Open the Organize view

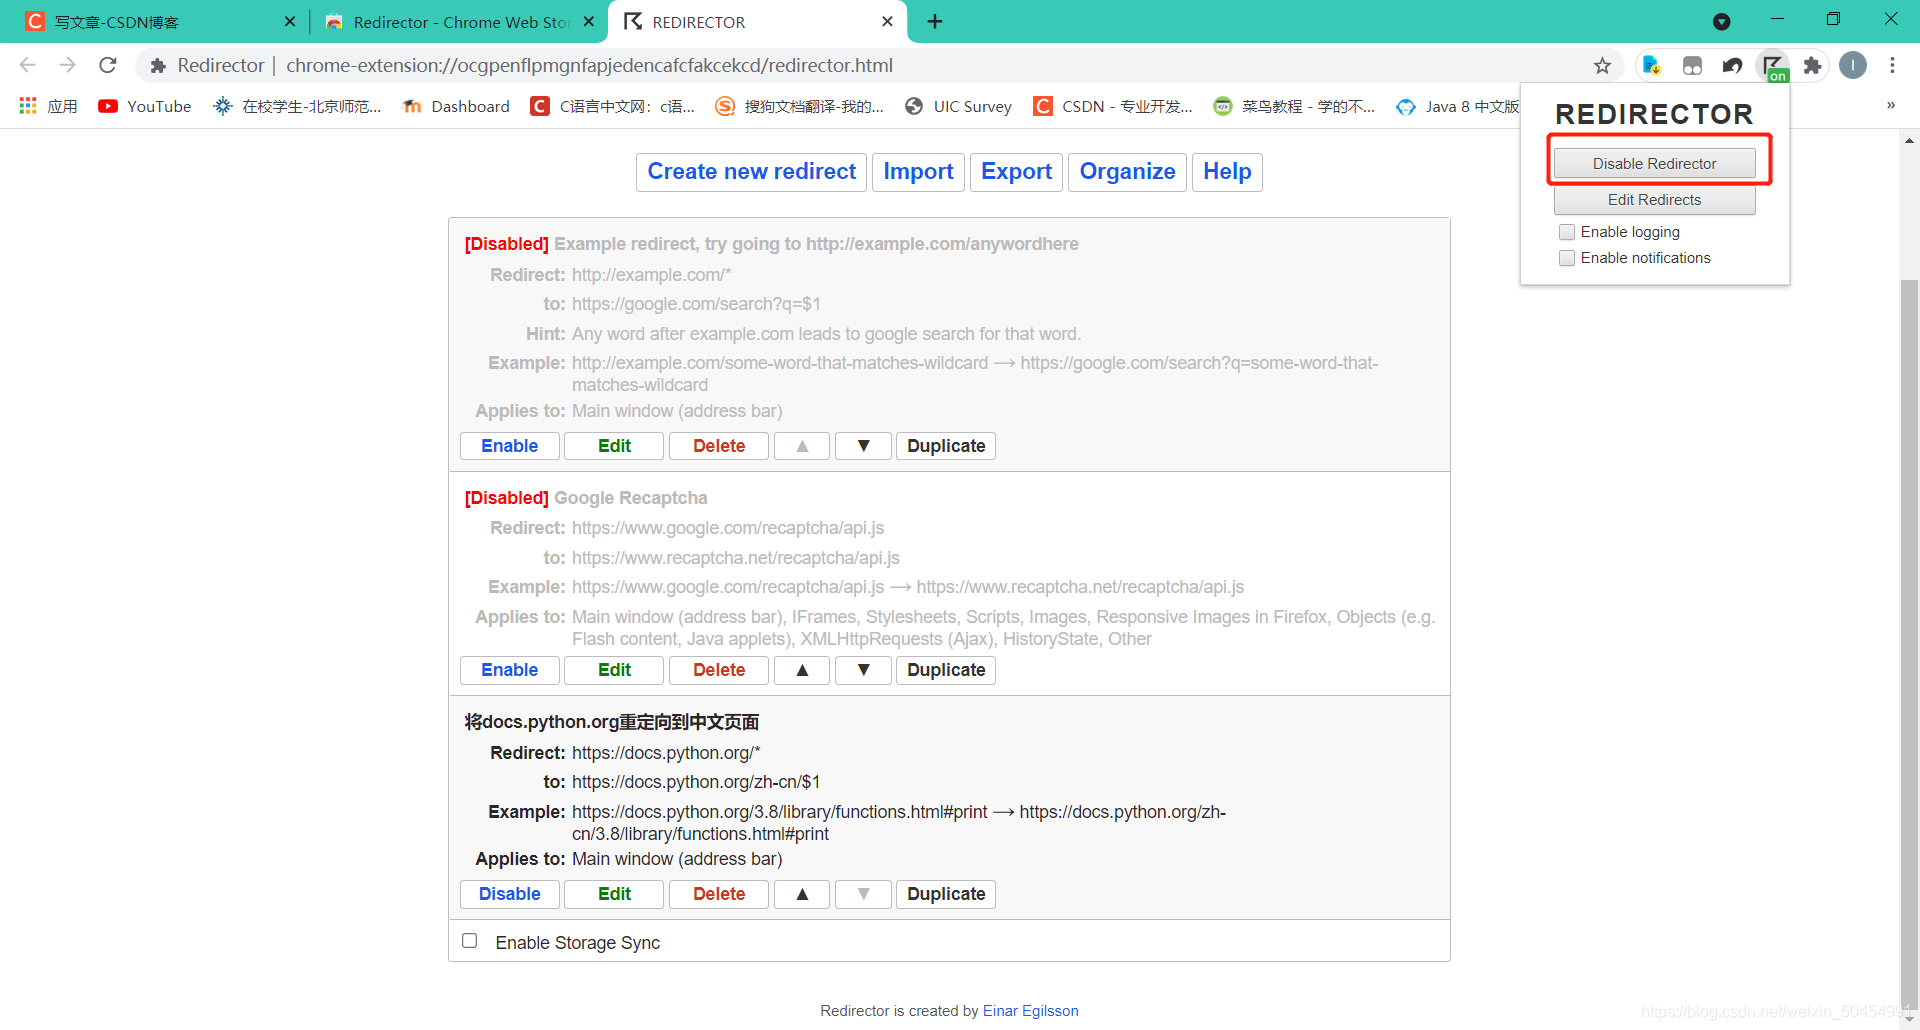(x=1127, y=172)
